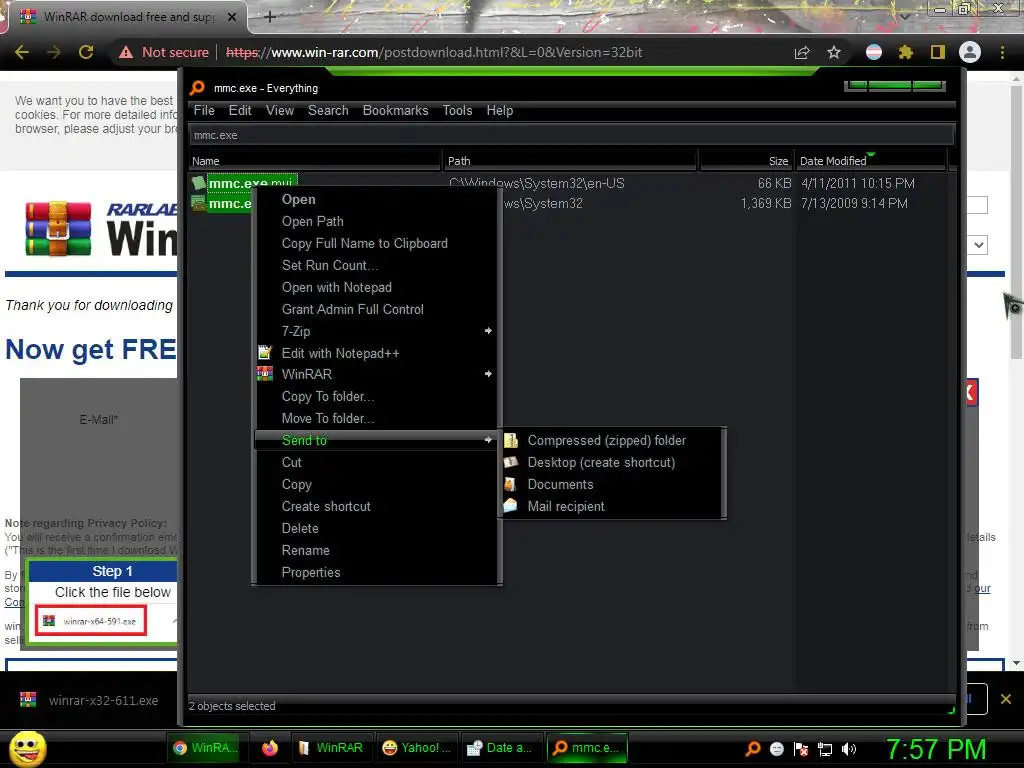The height and width of the screenshot is (768, 1024).
Task: Click the Mail recipient envelope icon
Action: (x=511, y=506)
